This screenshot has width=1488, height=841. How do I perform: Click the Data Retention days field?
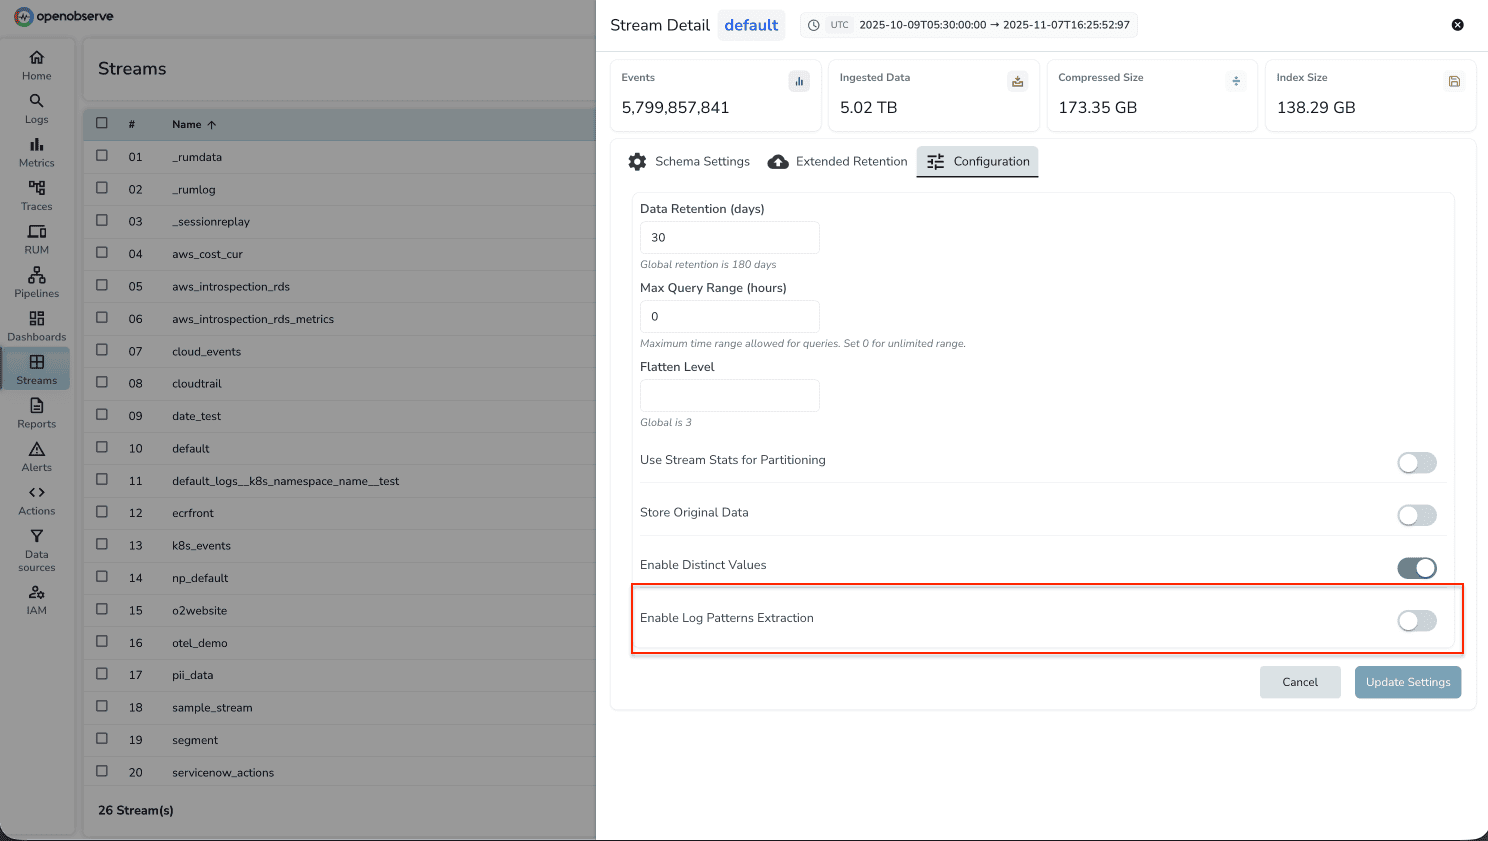tap(729, 238)
